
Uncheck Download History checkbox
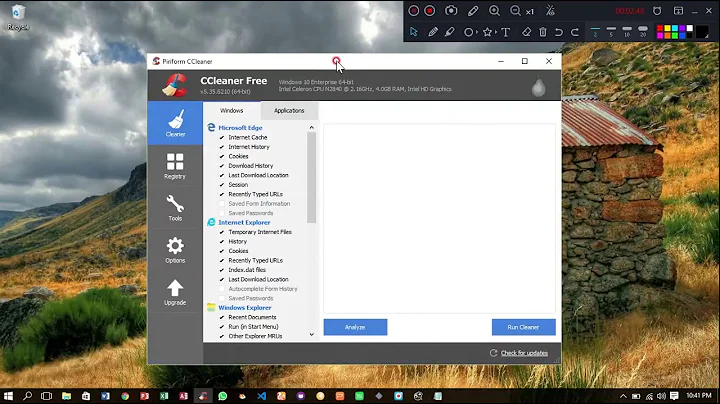[x=222, y=166]
